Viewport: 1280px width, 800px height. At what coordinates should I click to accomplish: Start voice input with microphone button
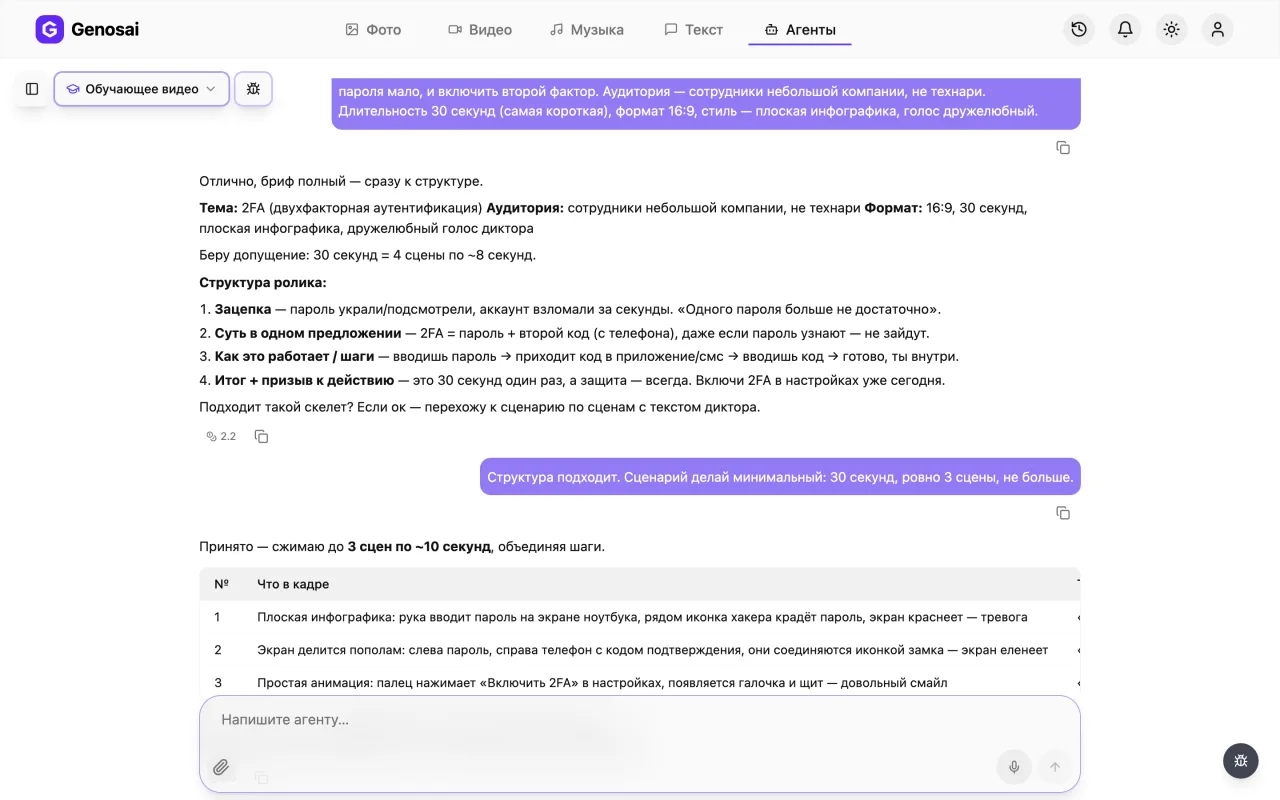coord(1014,767)
